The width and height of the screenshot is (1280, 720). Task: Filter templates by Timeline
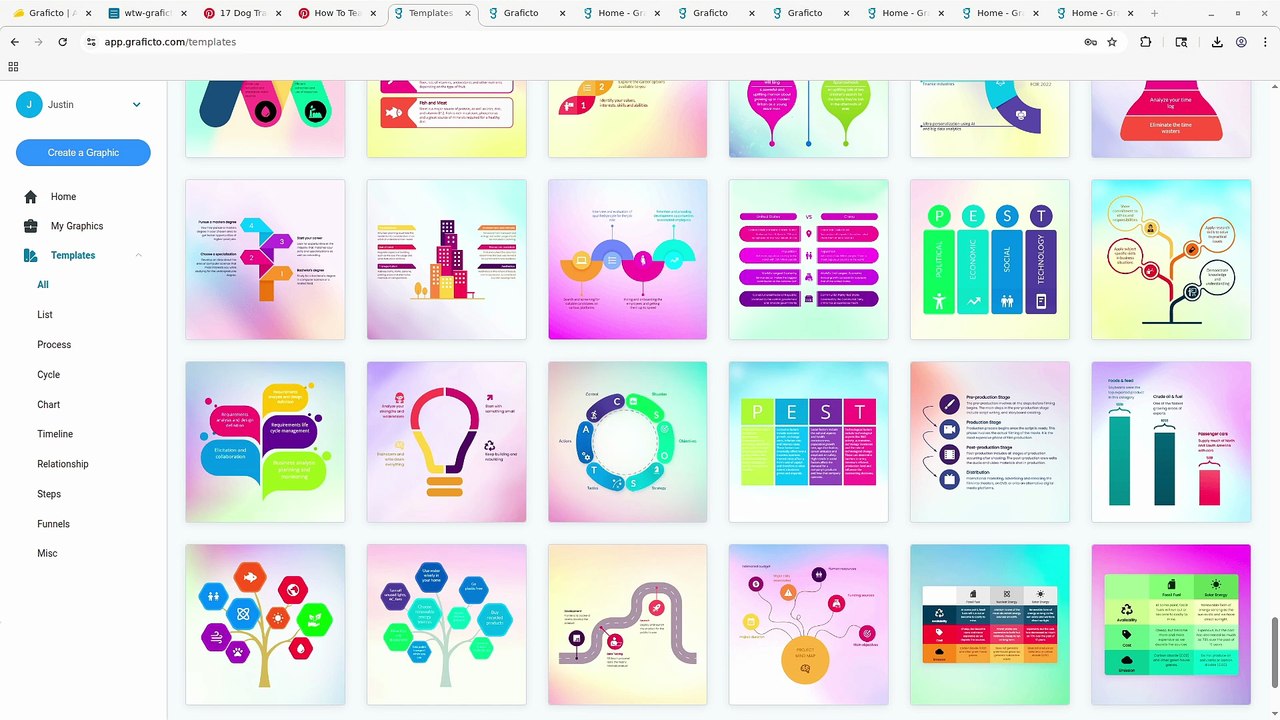[55, 434]
